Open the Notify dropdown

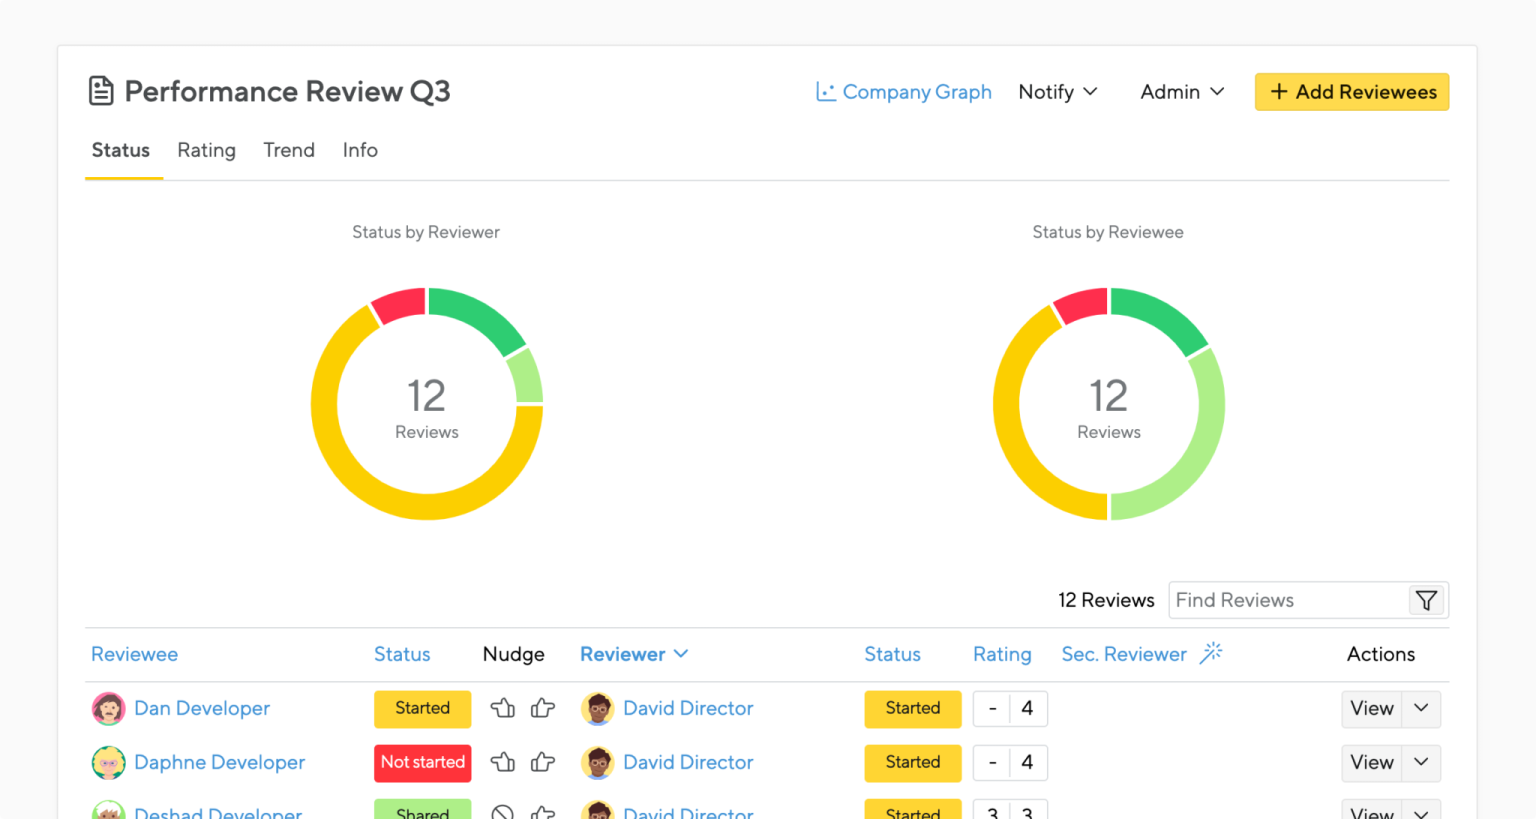click(x=1057, y=91)
